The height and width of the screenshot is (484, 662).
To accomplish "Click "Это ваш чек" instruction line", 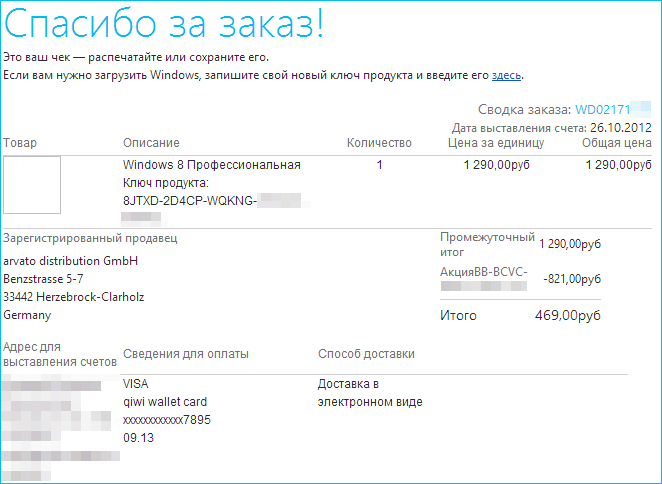I will [x=136, y=57].
